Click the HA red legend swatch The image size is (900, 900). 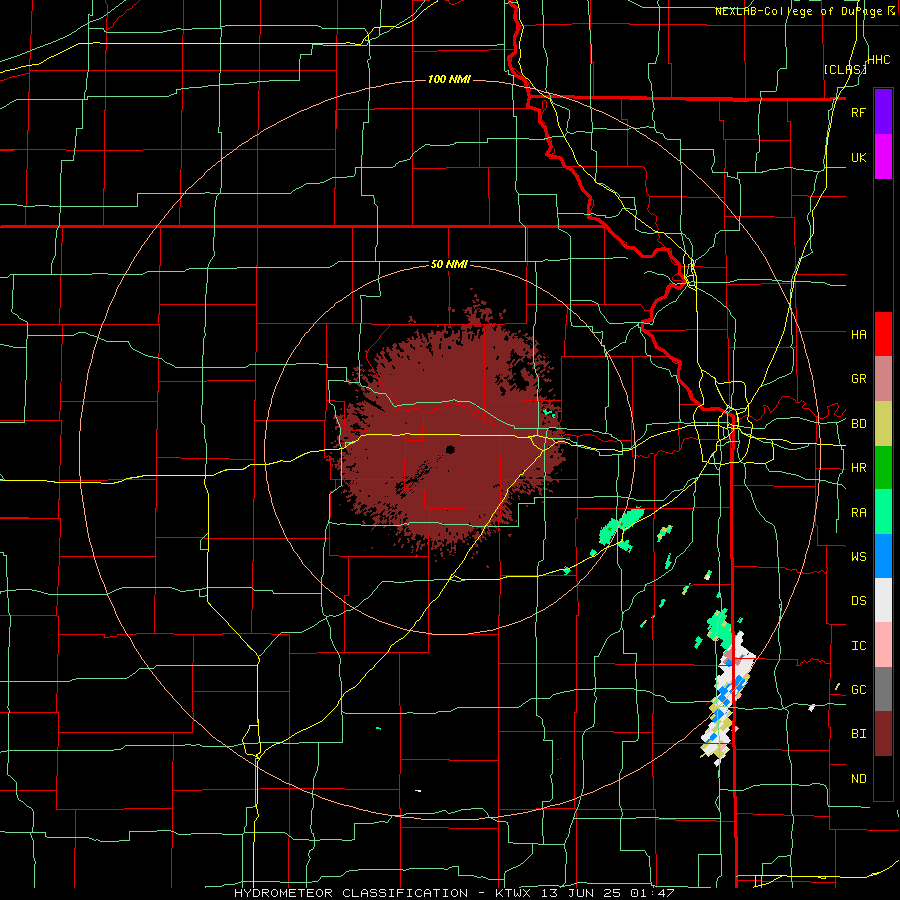click(883, 334)
